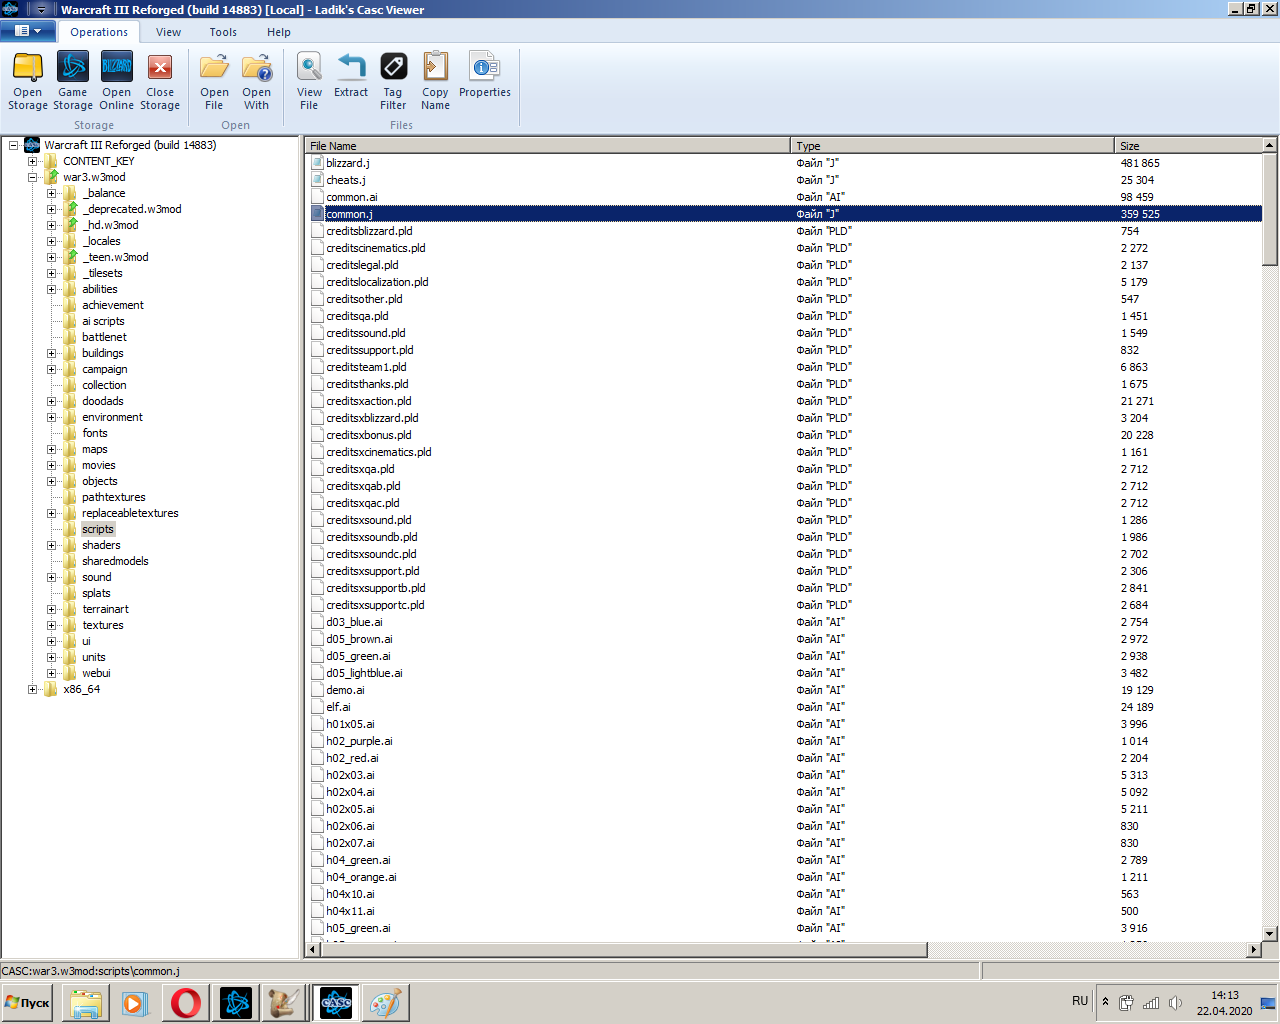Select the webui folder in tree
1280x1024 pixels.
tap(96, 673)
